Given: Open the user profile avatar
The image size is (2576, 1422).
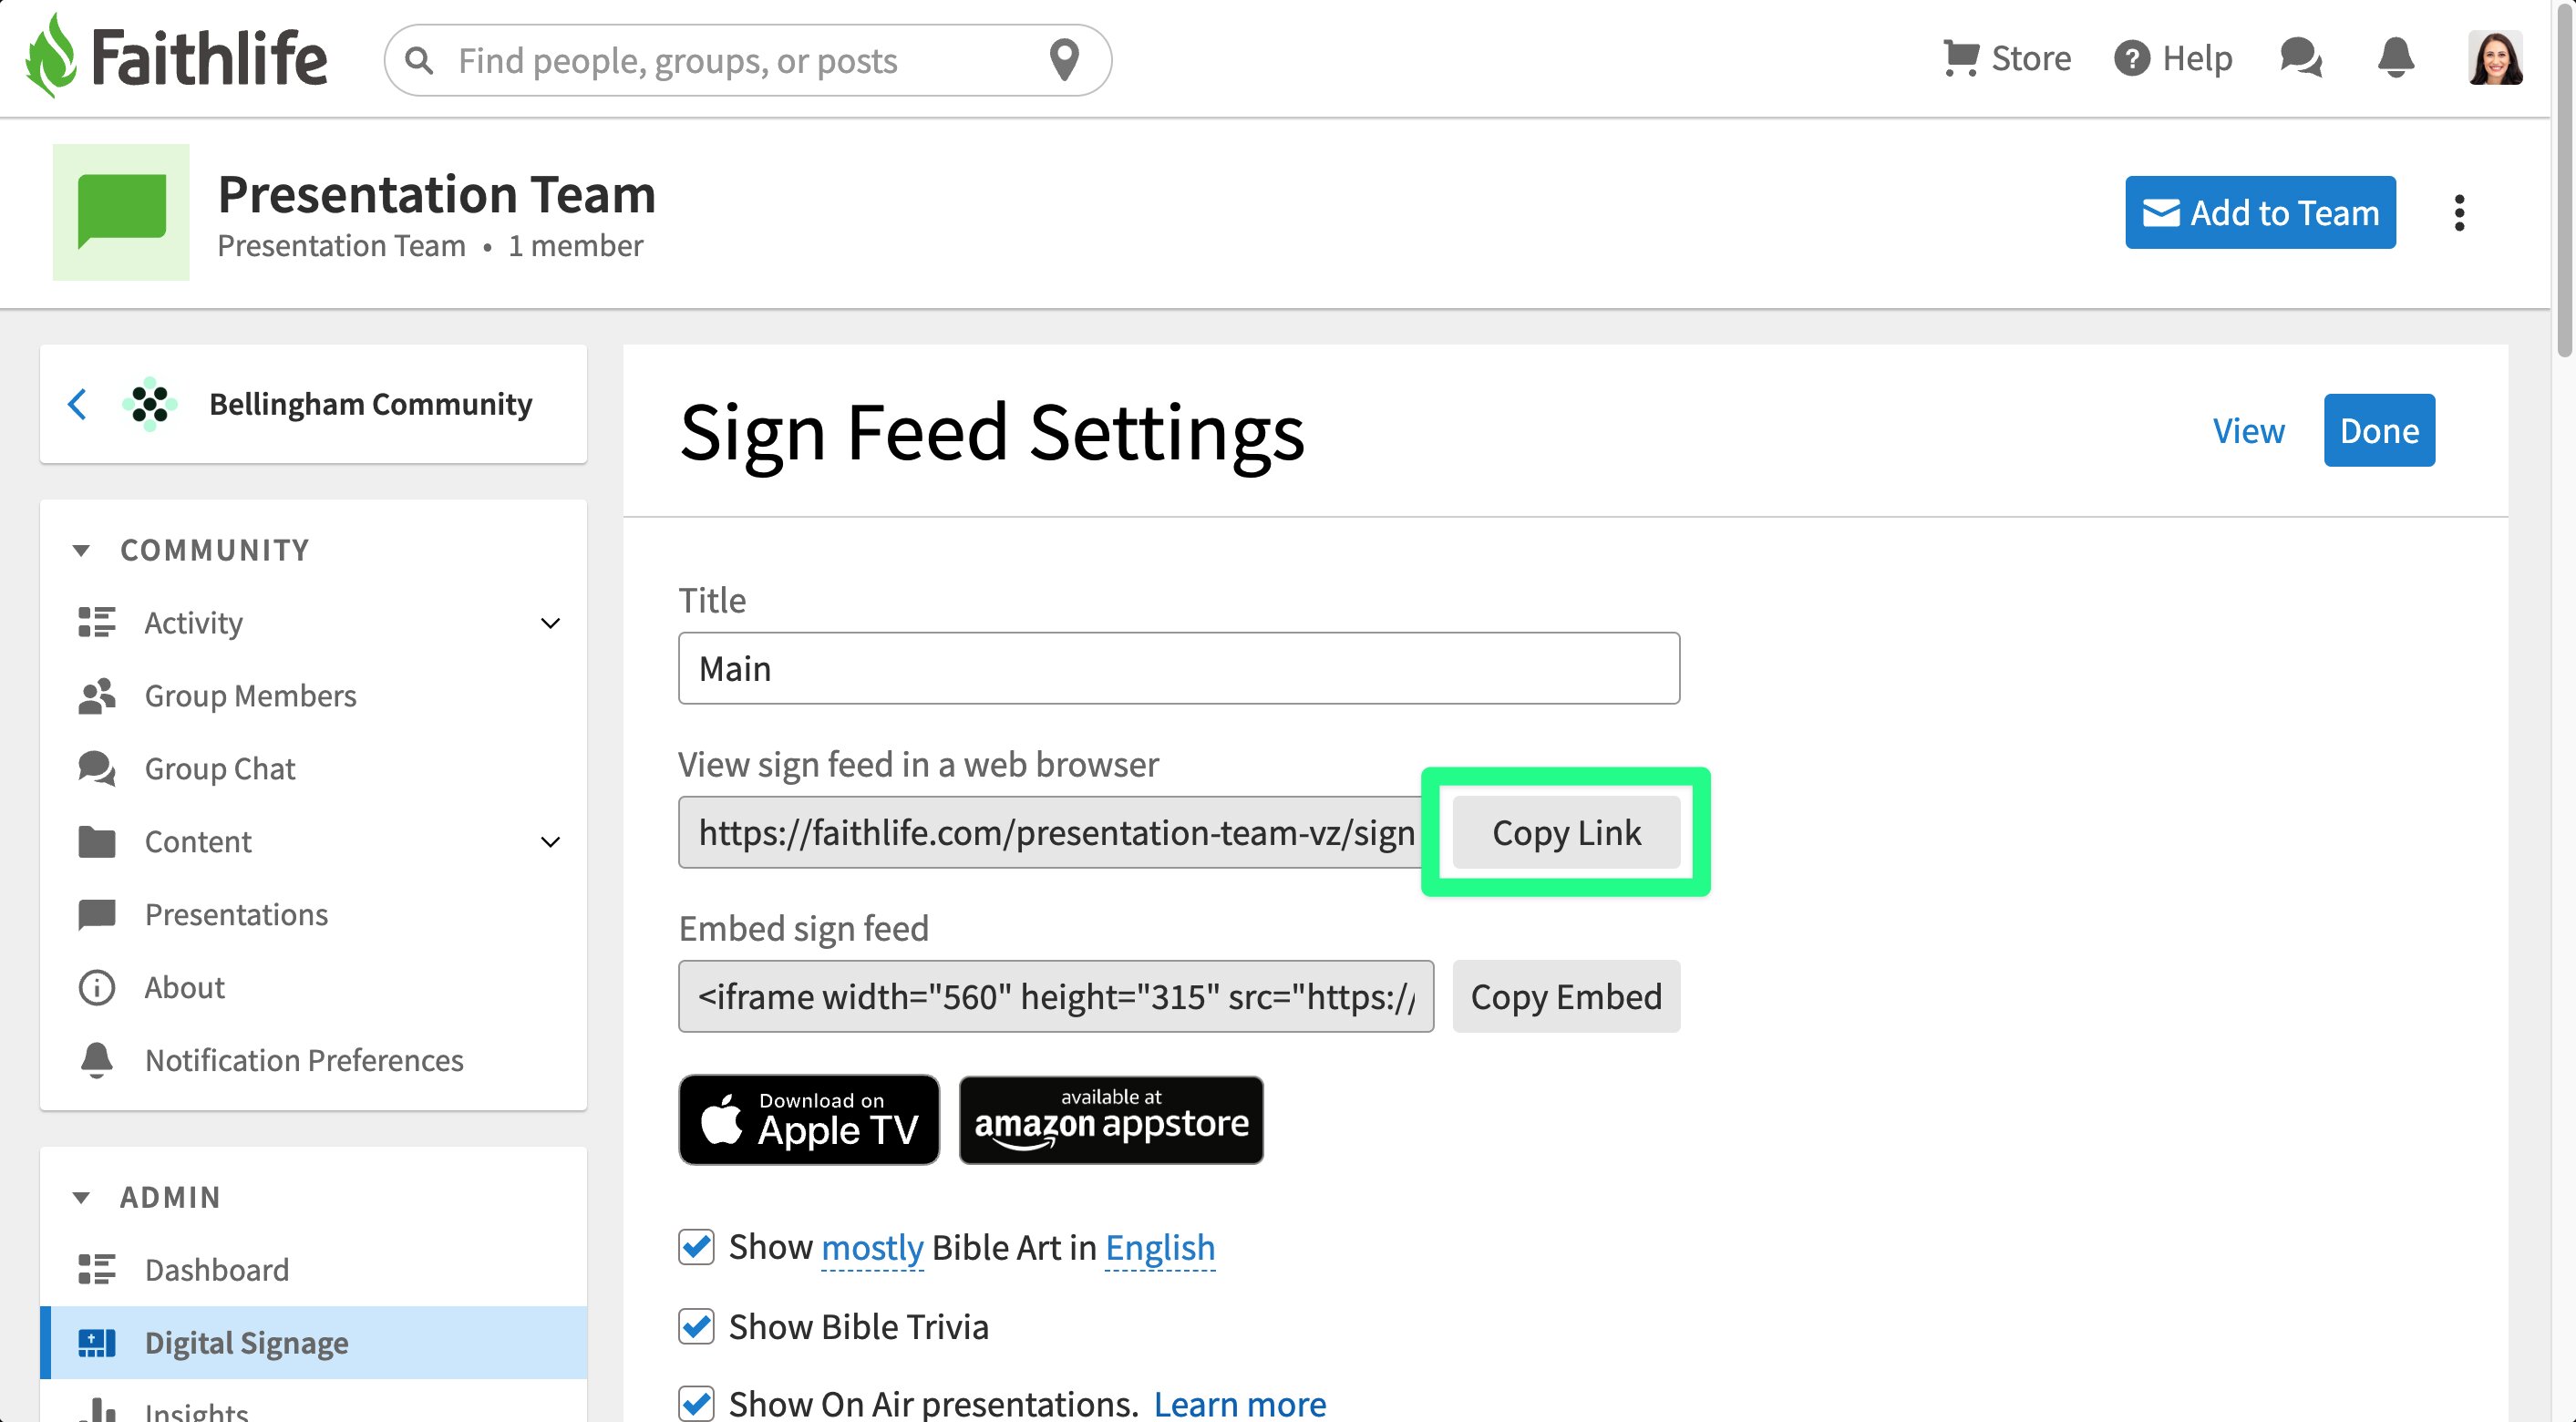Looking at the screenshot, I should (2495, 58).
